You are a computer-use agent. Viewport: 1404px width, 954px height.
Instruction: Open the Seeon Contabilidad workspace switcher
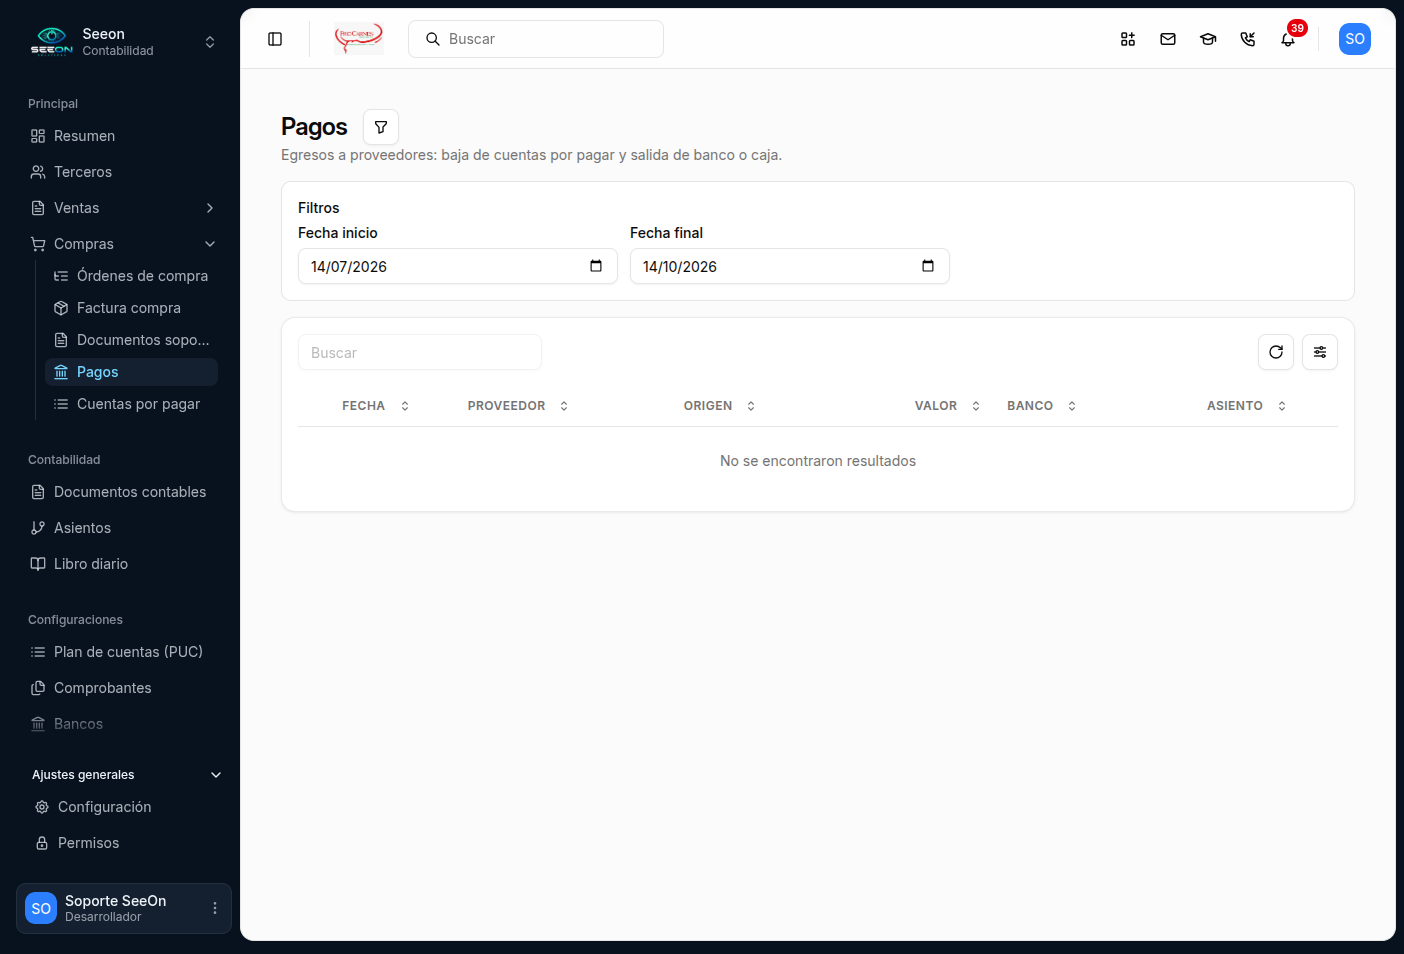(x=124, y=42)
